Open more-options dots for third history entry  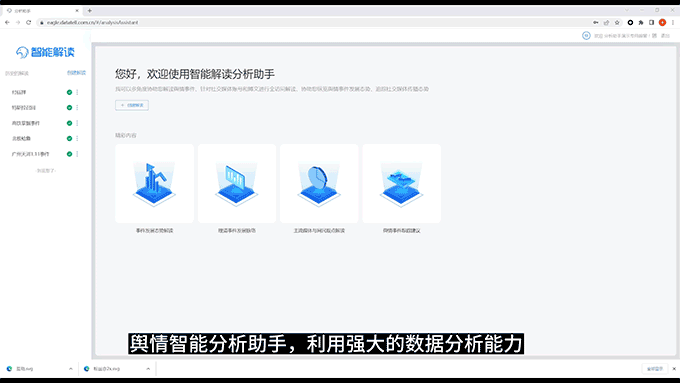click(x=77, y=123)
